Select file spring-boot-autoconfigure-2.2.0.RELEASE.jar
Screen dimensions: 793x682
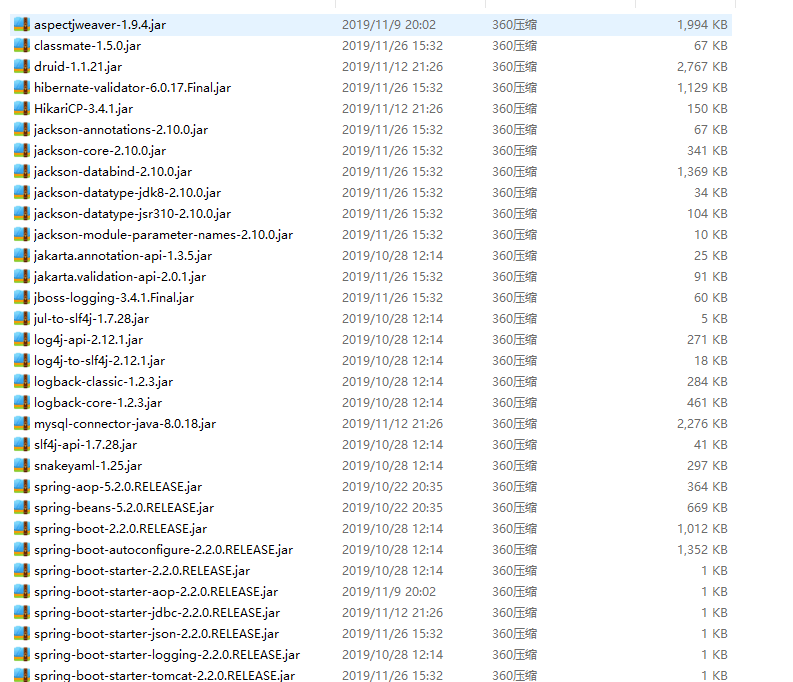(163, 549)
